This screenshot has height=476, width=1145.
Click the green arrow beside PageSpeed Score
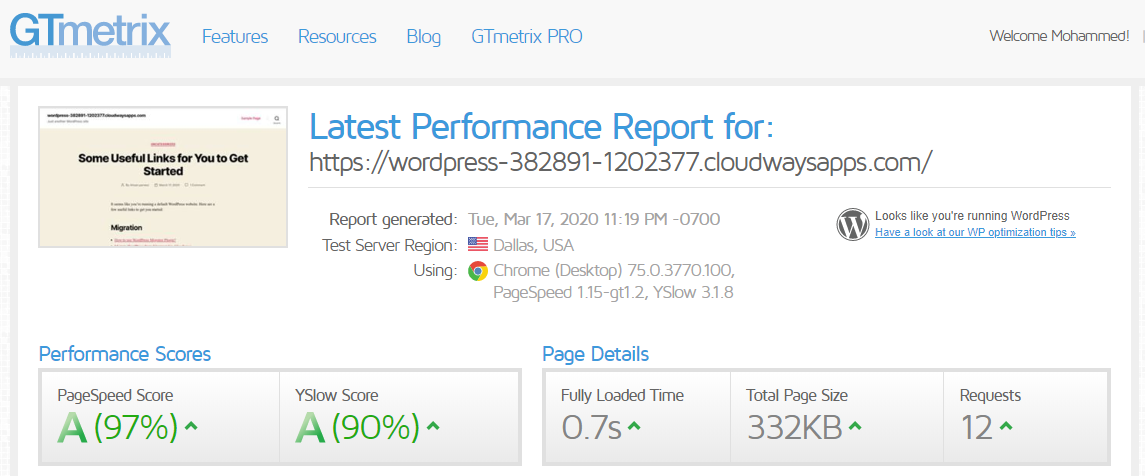(191, 425)
